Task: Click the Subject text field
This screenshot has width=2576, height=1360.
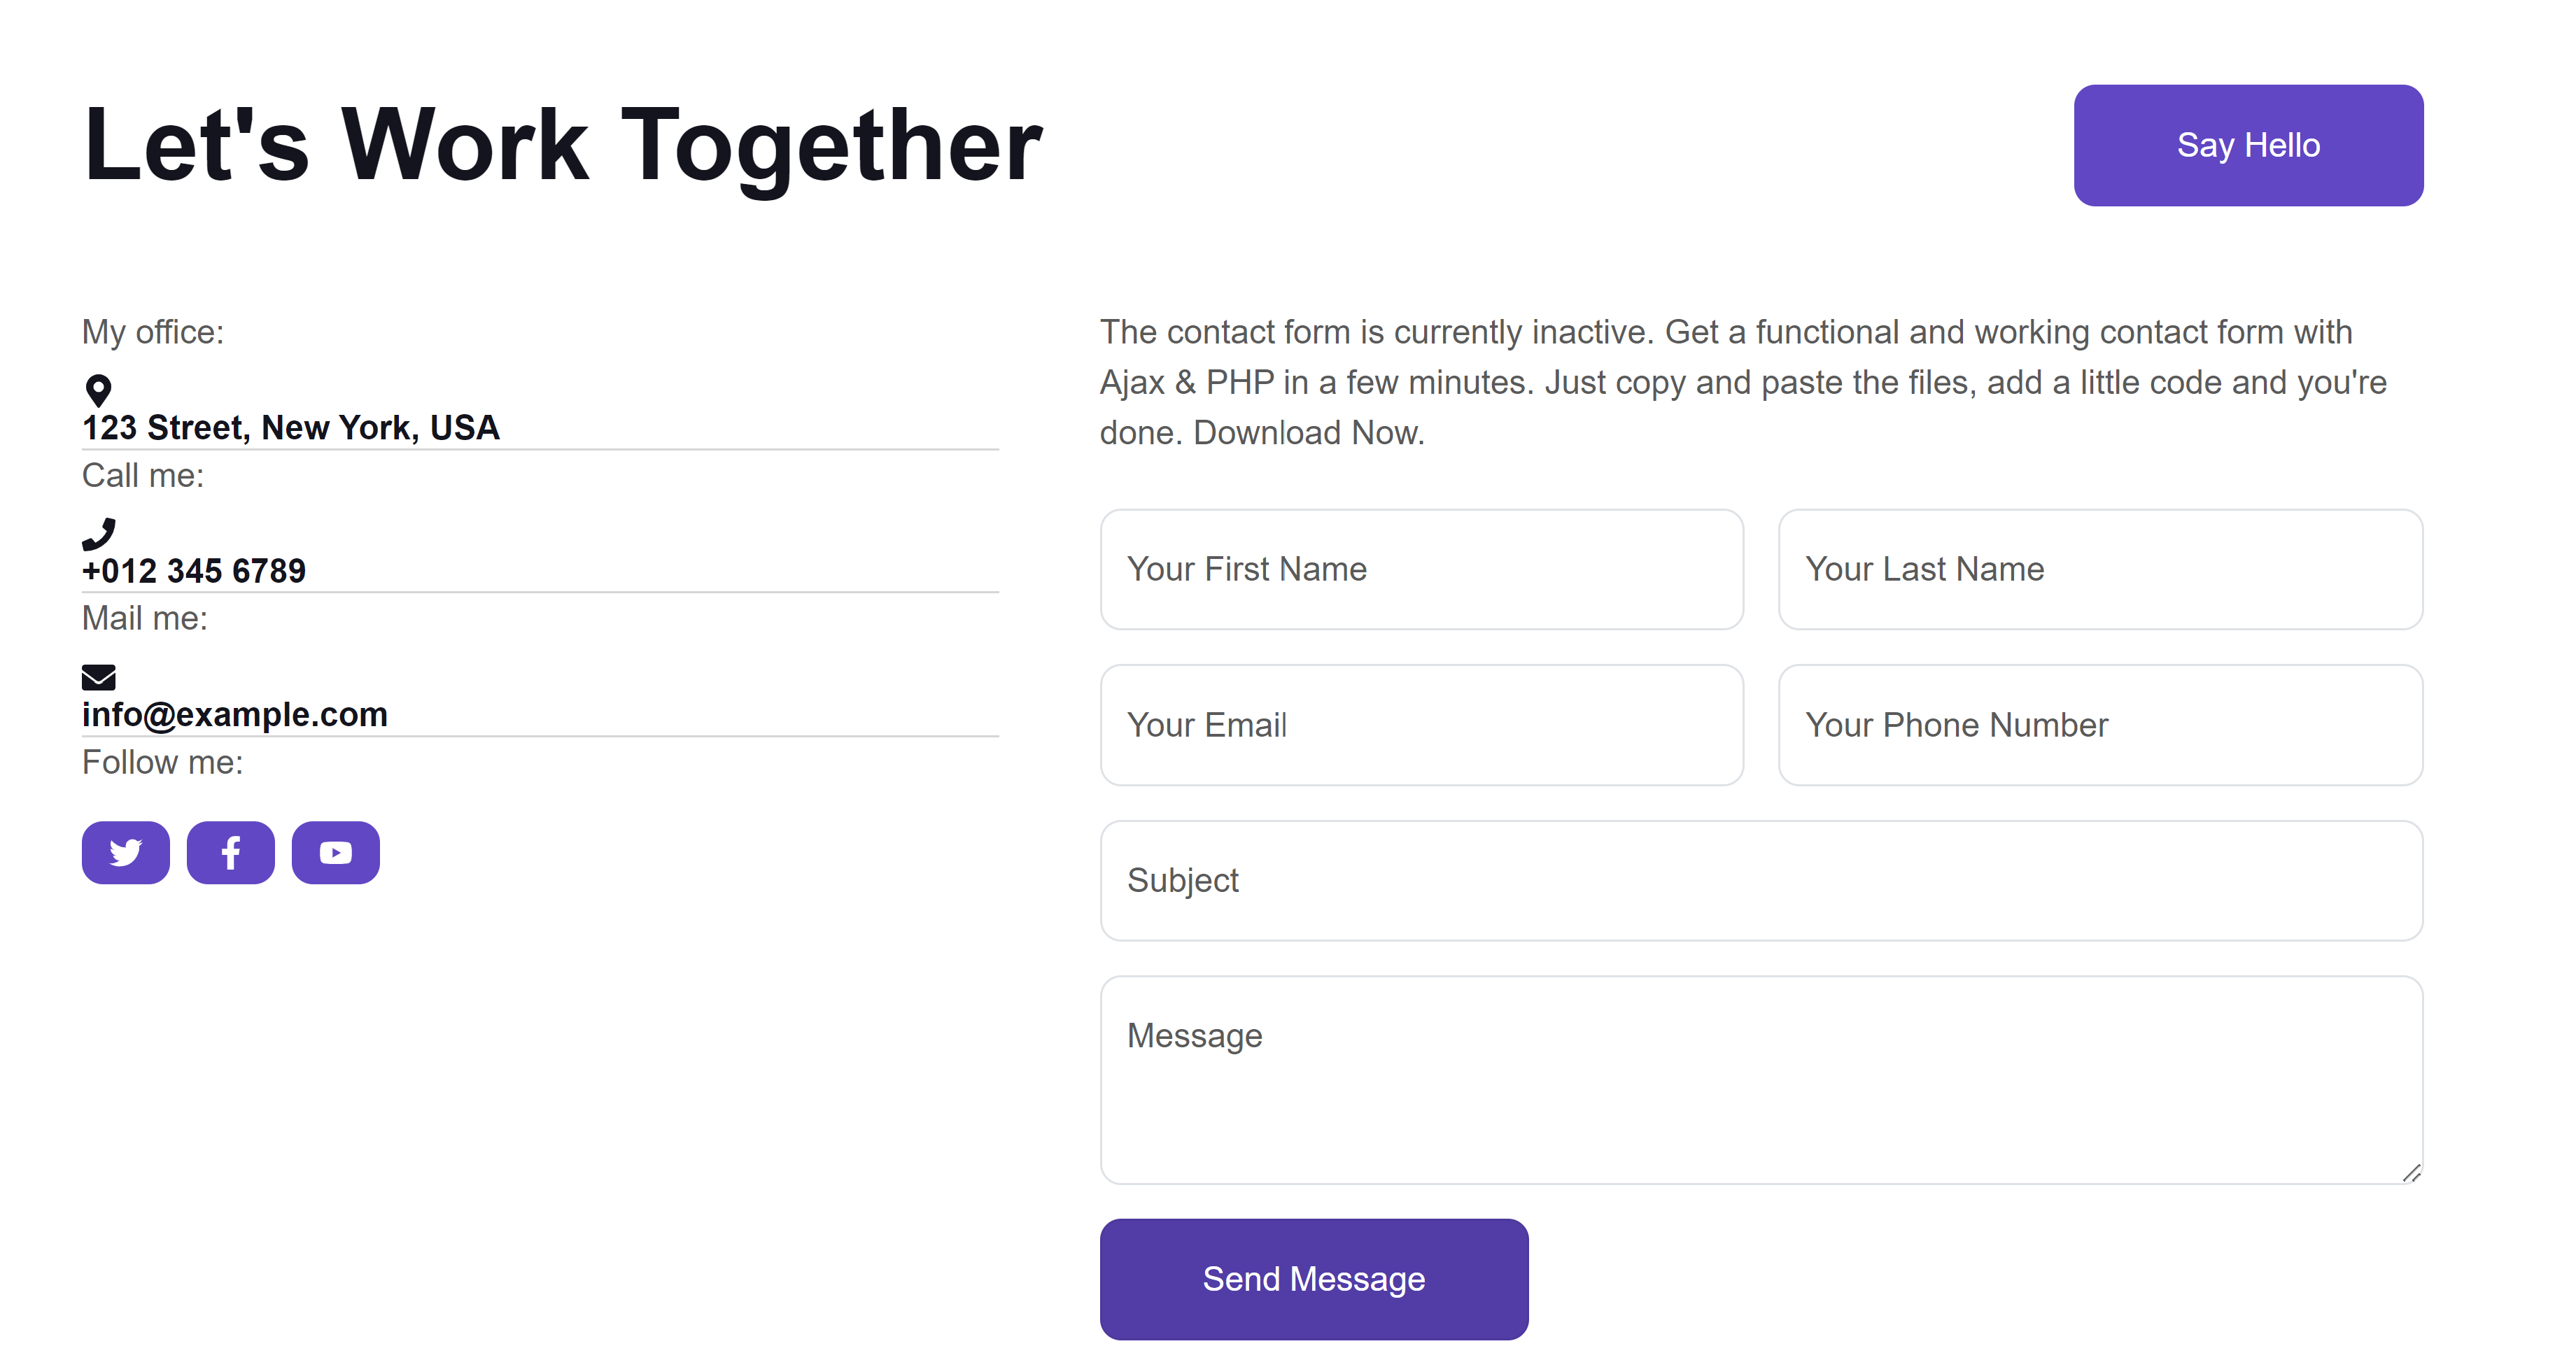Action: pyautogui.click(x=1760, y=880)
